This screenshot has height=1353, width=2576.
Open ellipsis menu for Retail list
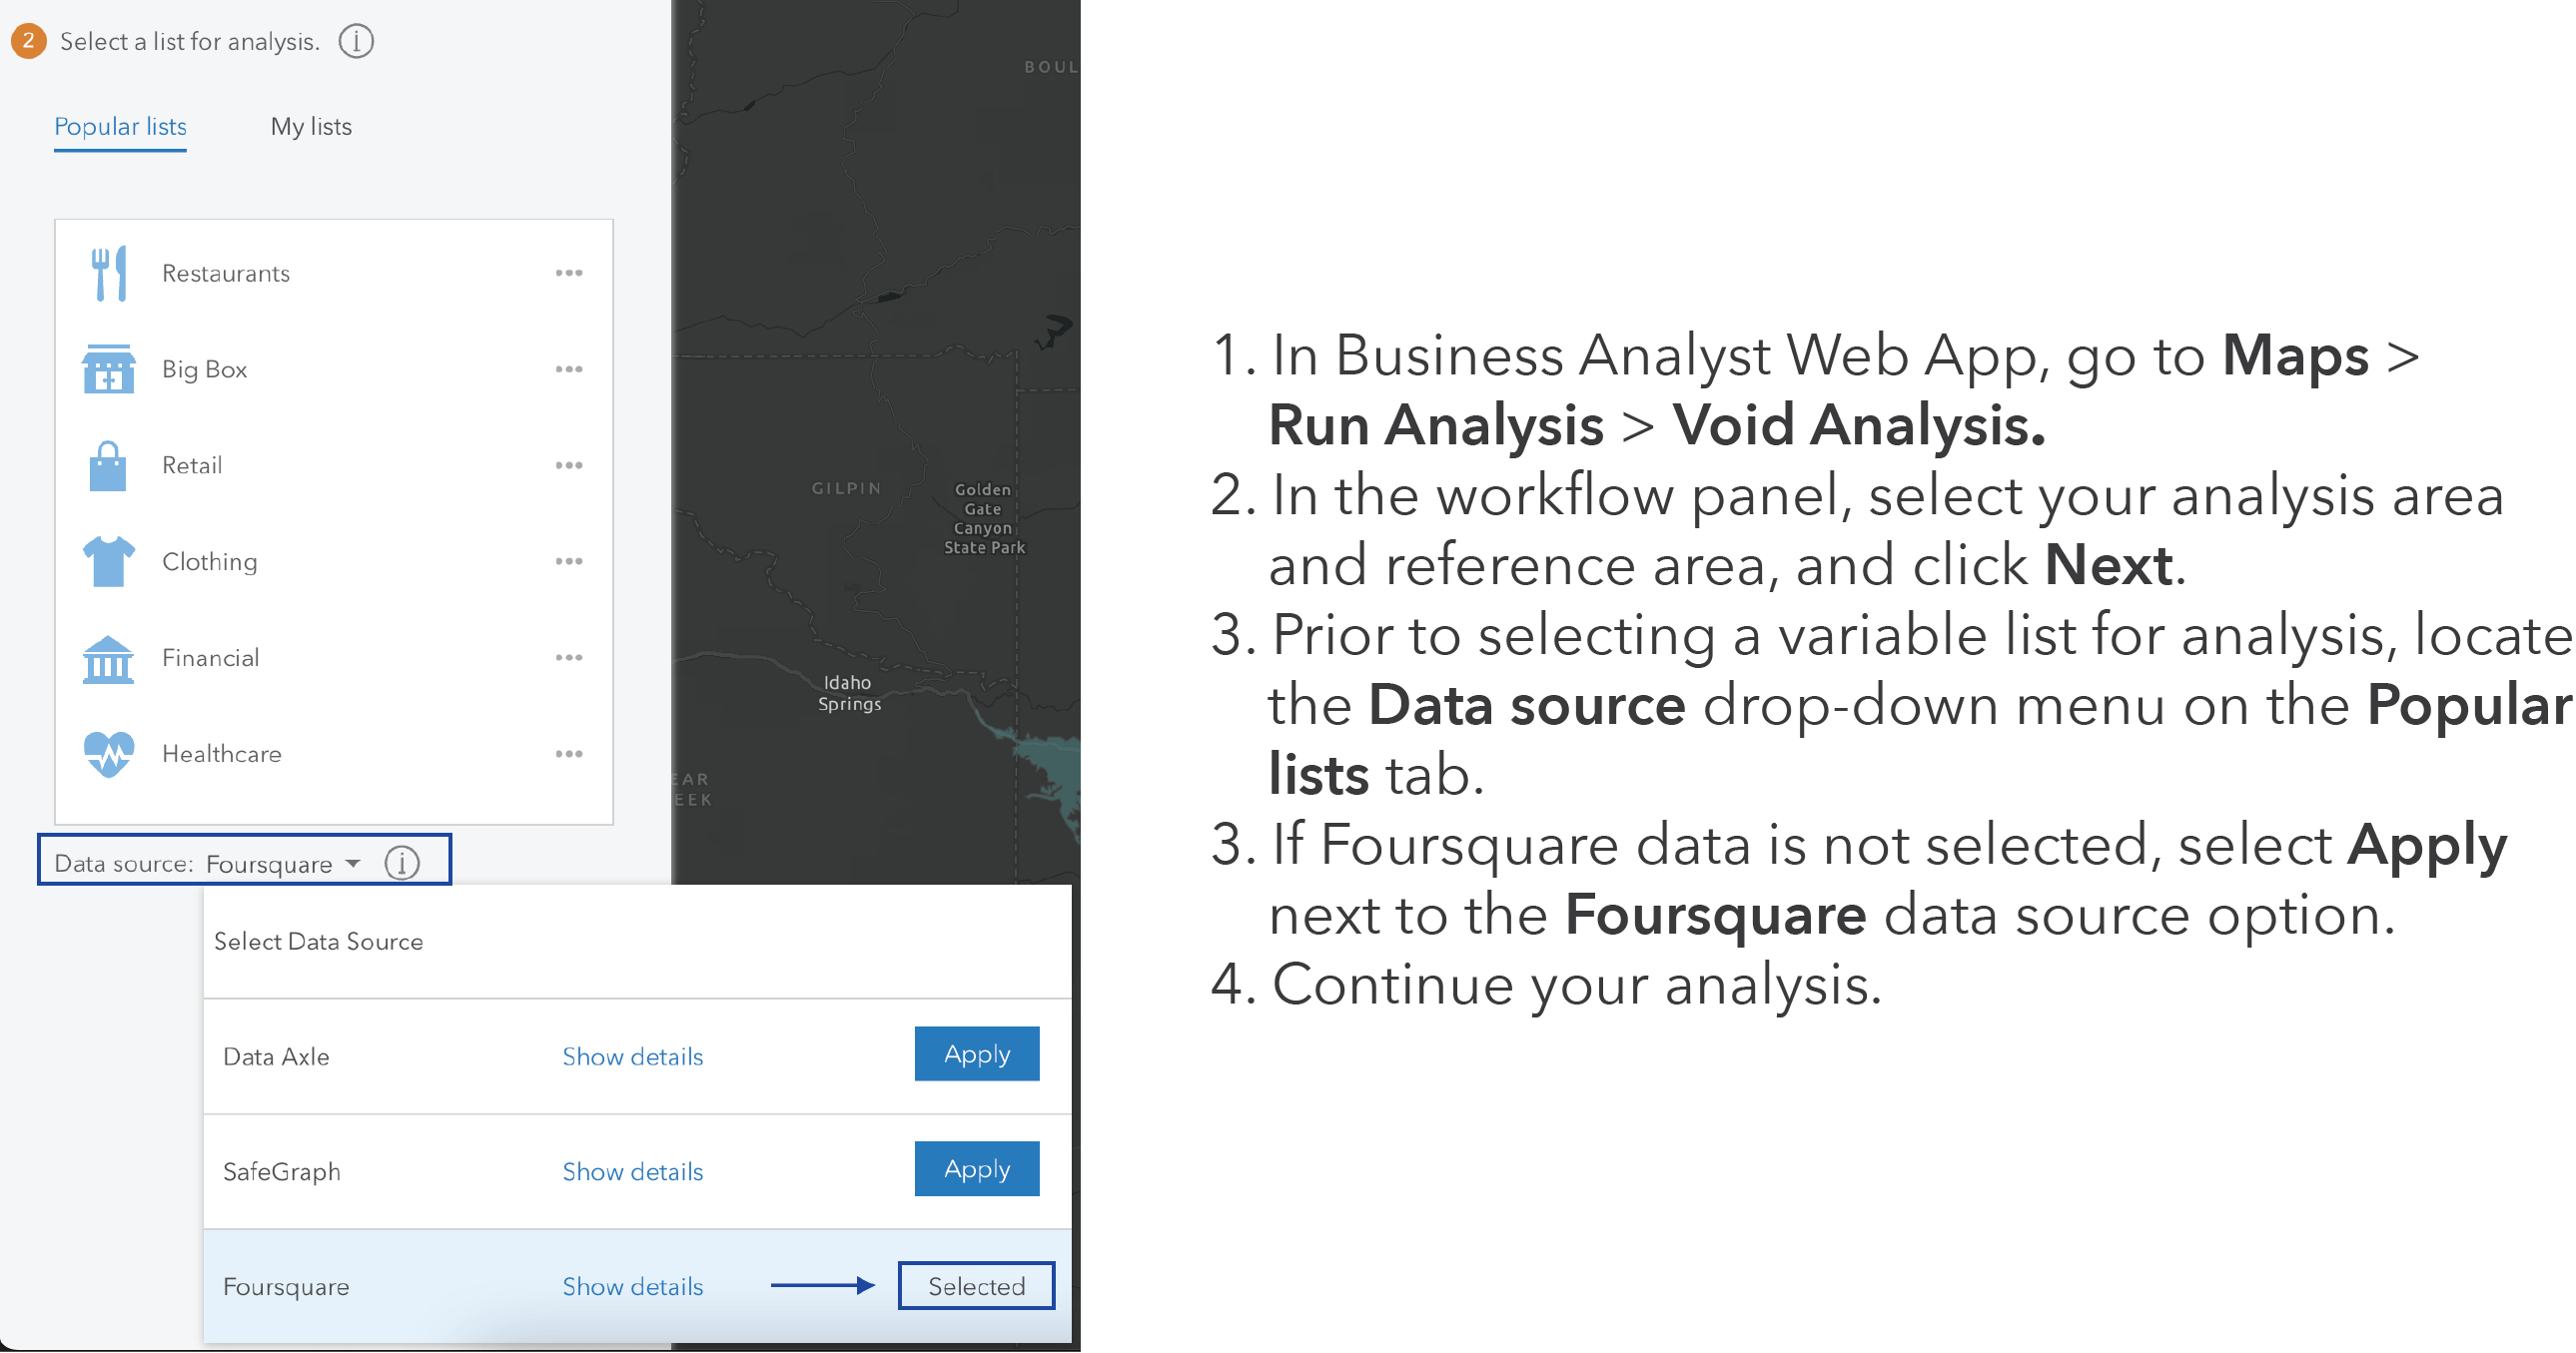coord(569,465)
